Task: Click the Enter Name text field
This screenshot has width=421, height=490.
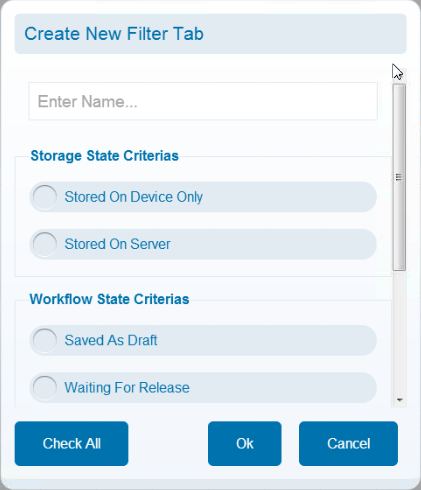Action: 203,101
